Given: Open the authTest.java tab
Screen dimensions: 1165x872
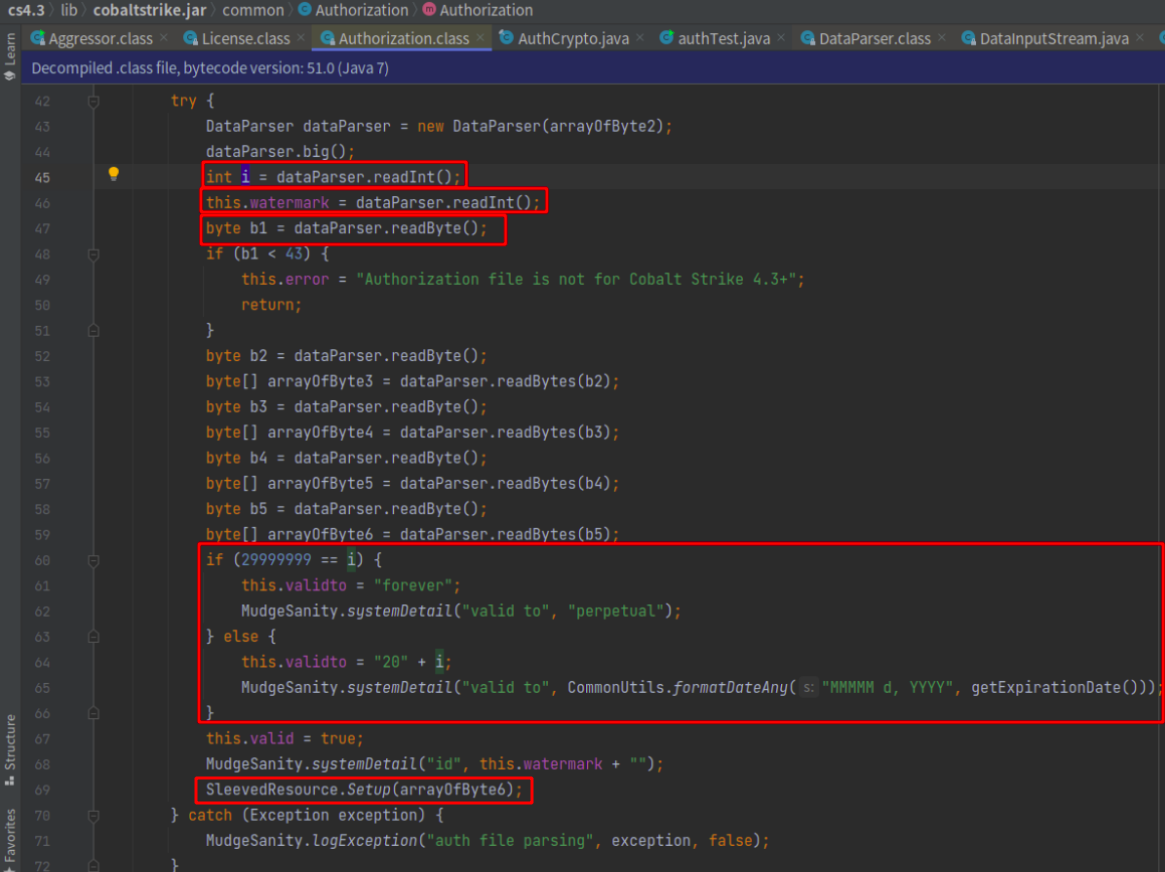Looking at the screenshot, I should (724, 39).
